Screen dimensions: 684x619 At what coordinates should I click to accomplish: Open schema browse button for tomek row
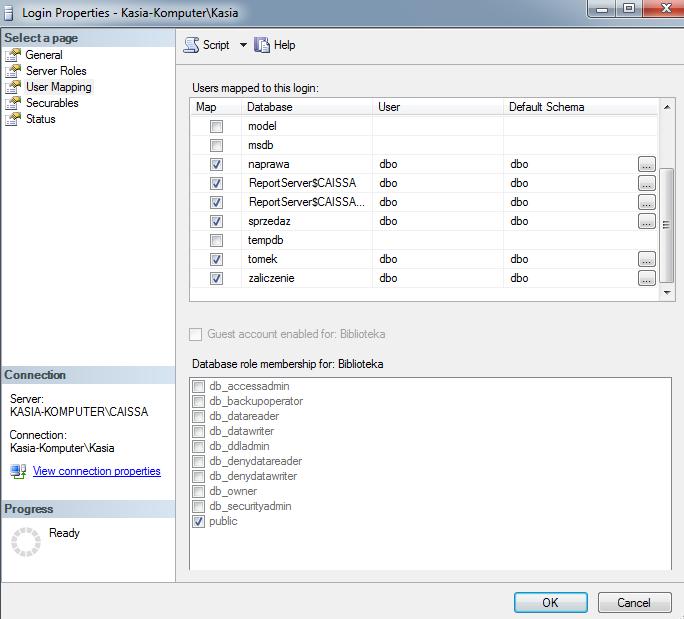646,259
